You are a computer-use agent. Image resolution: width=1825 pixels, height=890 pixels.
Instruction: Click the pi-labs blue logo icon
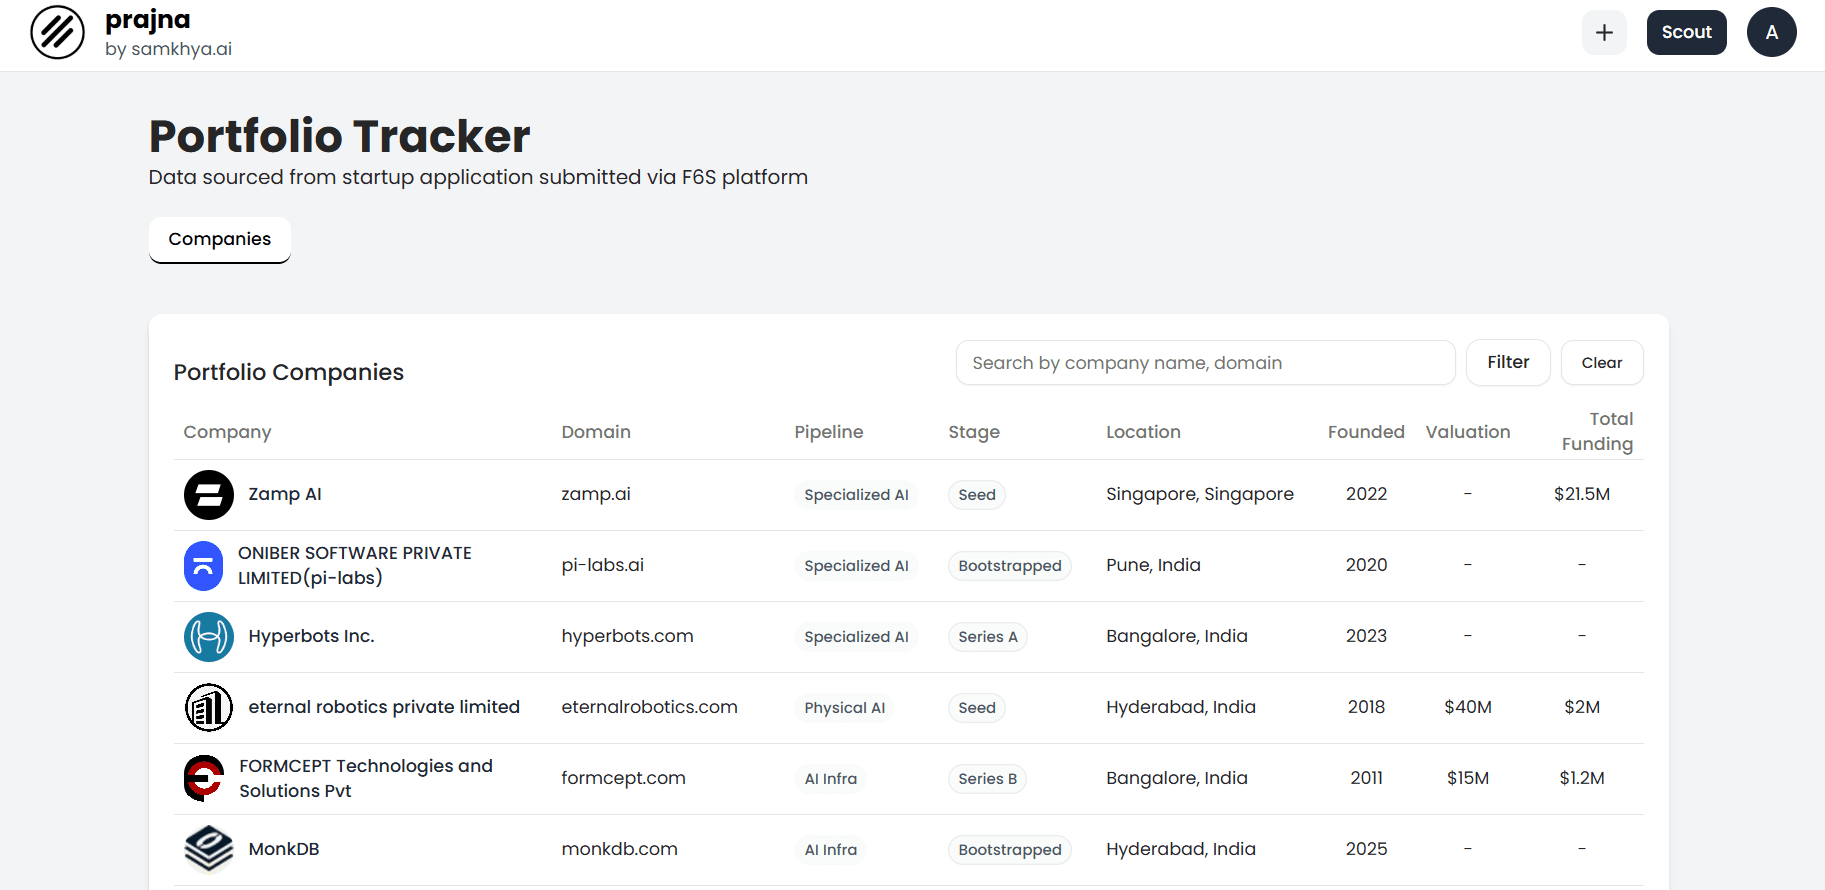[203, 566]
